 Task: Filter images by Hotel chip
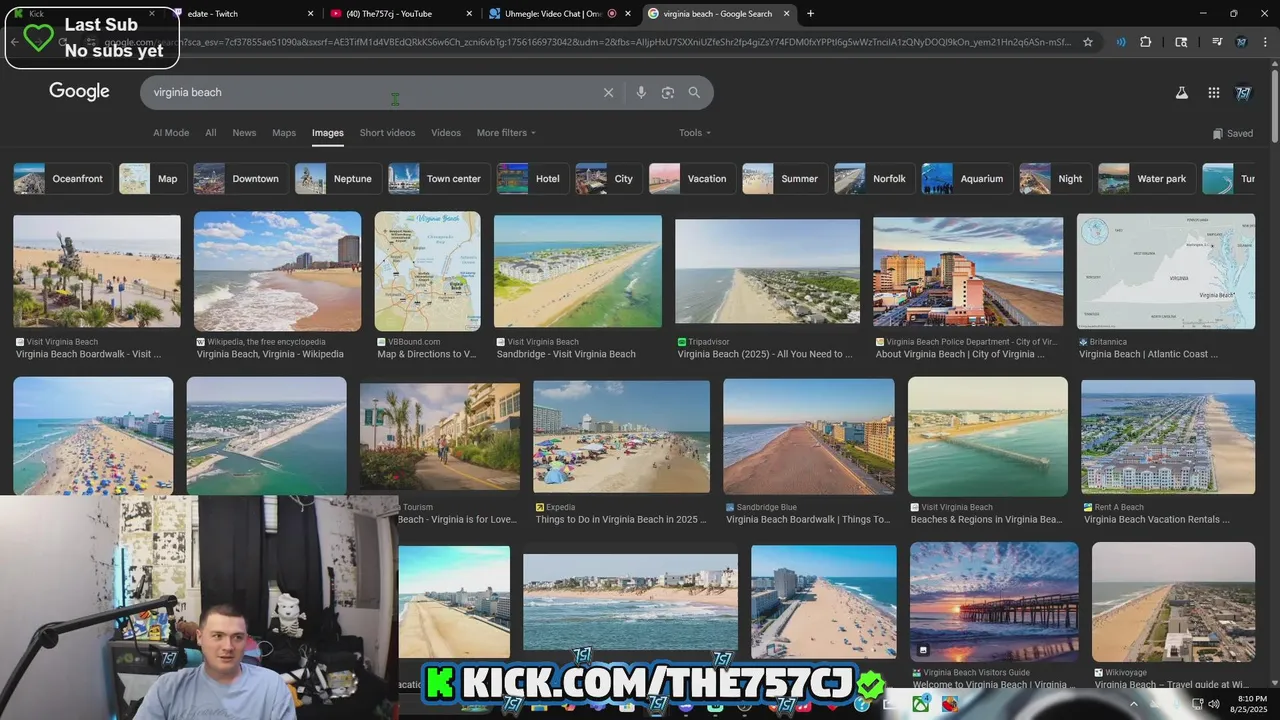pyautogui.click(x=533, y=179)
